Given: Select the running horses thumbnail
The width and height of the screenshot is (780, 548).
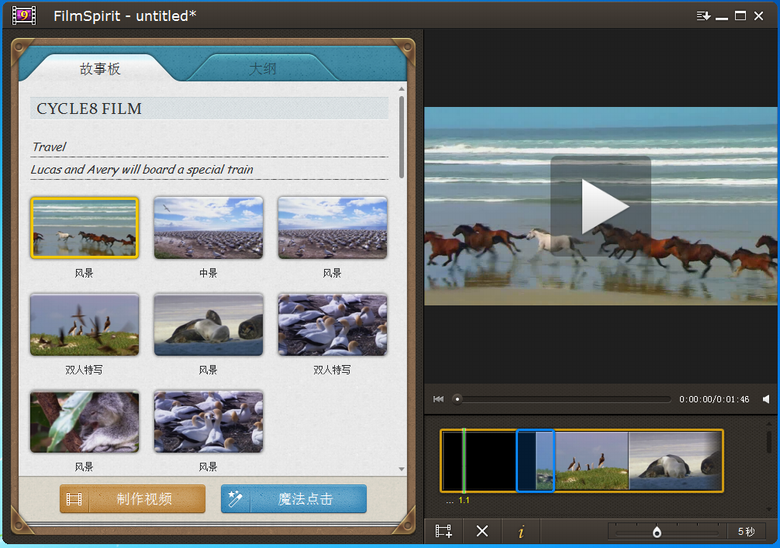Looking at the screenshot, I should pyautogui.click(x=84, y=228).
